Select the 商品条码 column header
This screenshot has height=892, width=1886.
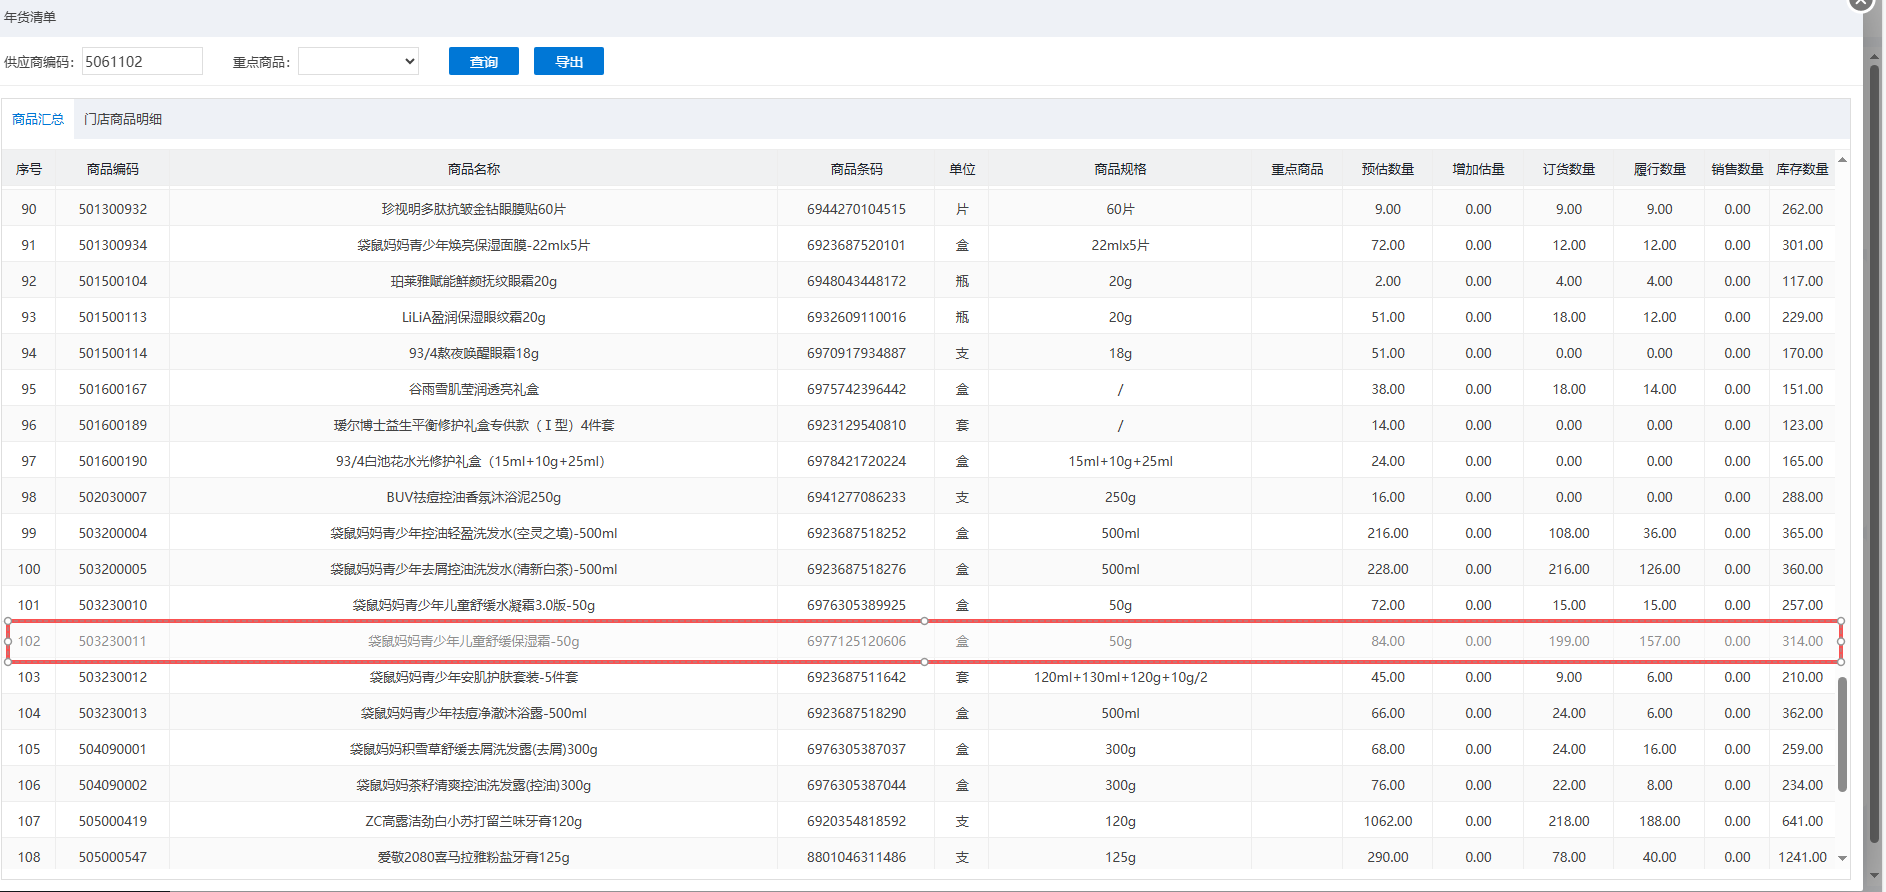[x=856, y=169]
